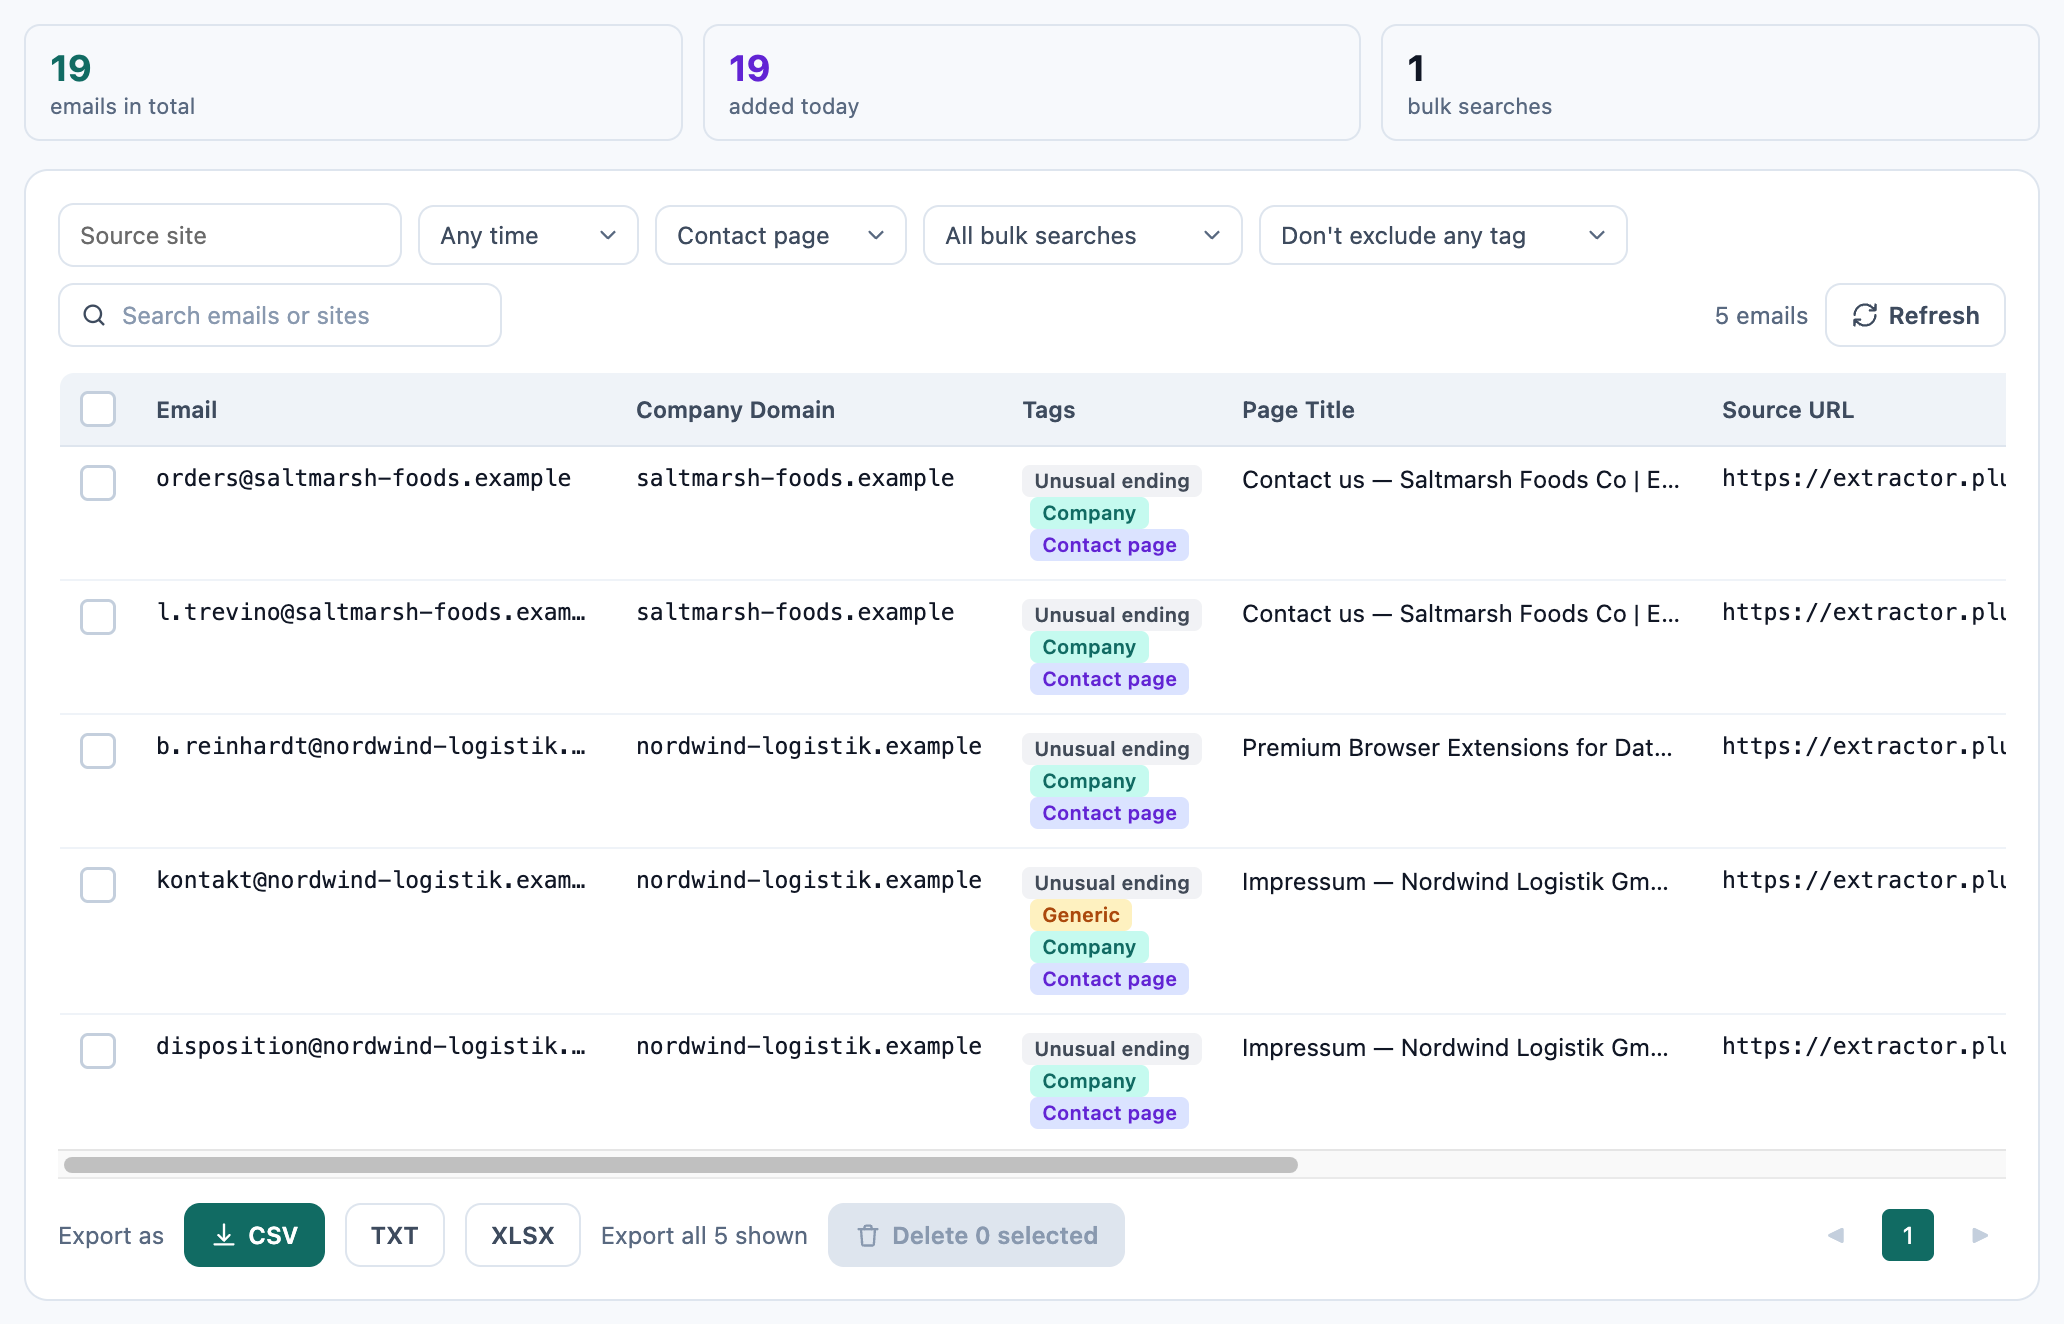This screenshot has height=1324, width=2064.
Task: Check the kontakt@nordwind-logistik row checkbox
Action: click(98, 885)
